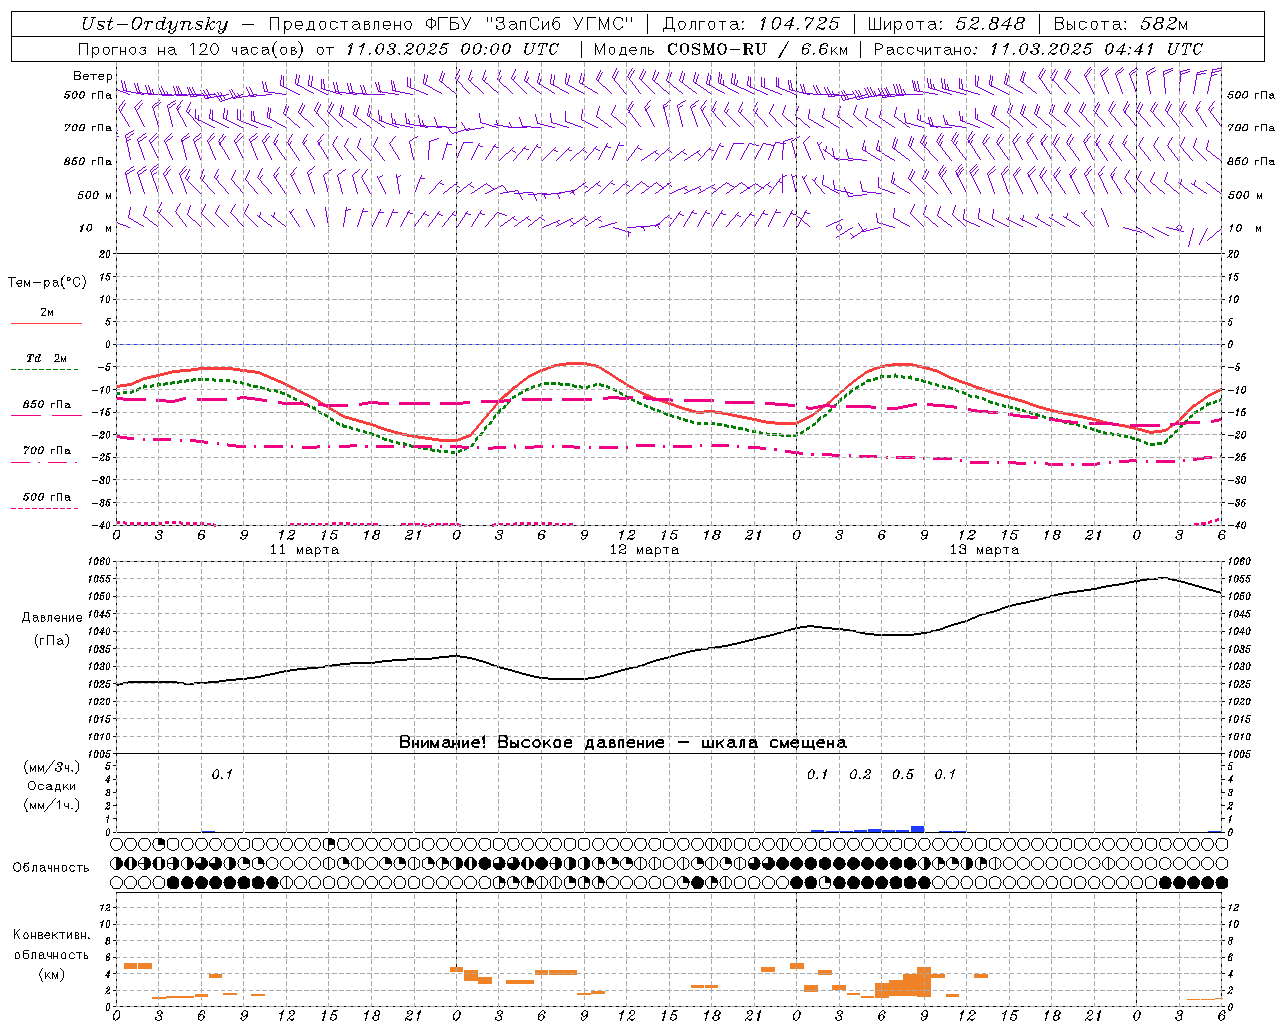
Task: Click the Рассчитано: 11.03.2025 04:41 UTC timestamp
Action: pyautogui.click(x=1038, y=49)
